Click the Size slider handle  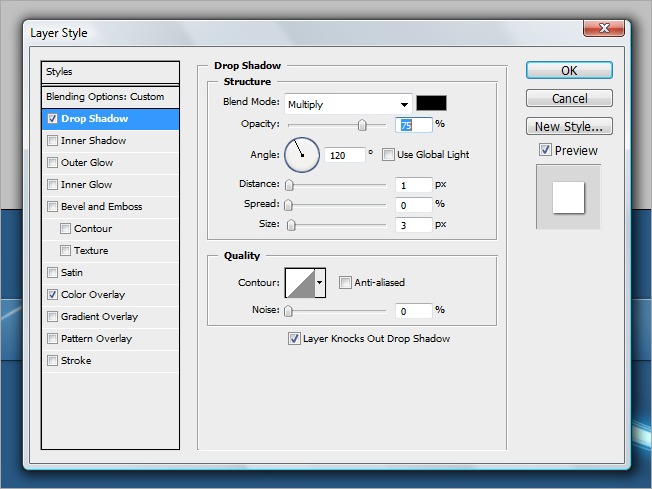coord(291,225)
